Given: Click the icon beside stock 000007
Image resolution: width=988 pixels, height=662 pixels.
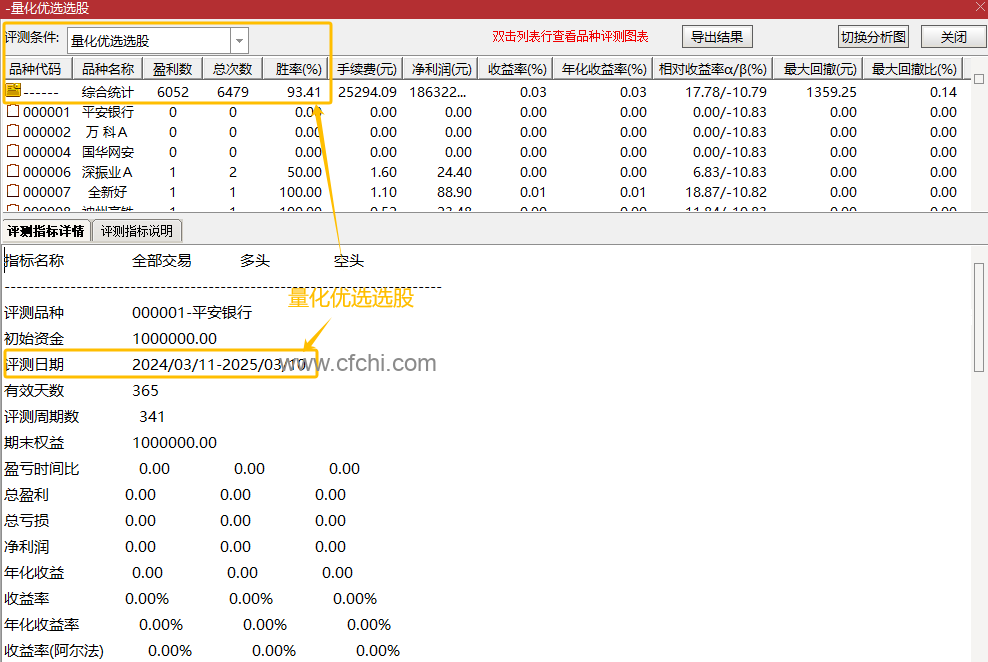Looking at the screenshot, I should pyautogui.click(x=13, y=191).
